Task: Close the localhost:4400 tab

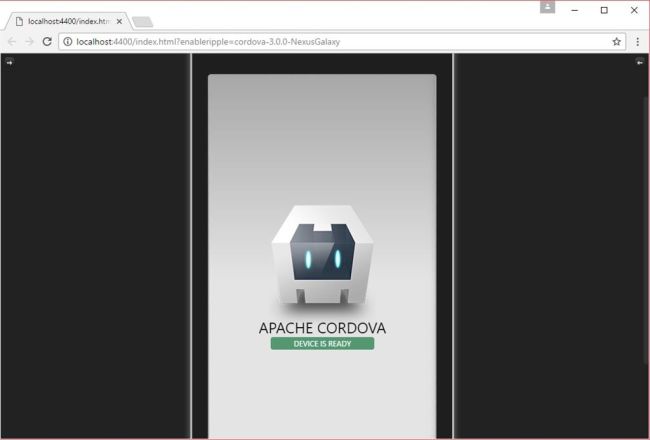Action: (119, 21)
